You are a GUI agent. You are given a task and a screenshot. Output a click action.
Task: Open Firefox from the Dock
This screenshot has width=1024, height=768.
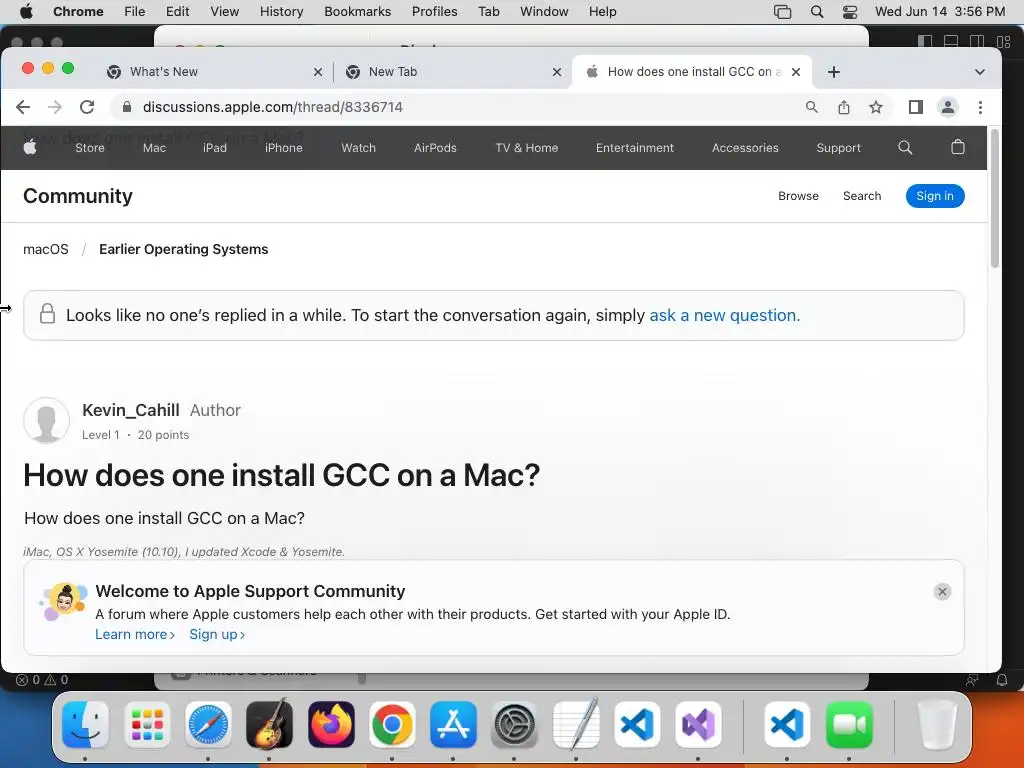331,725
